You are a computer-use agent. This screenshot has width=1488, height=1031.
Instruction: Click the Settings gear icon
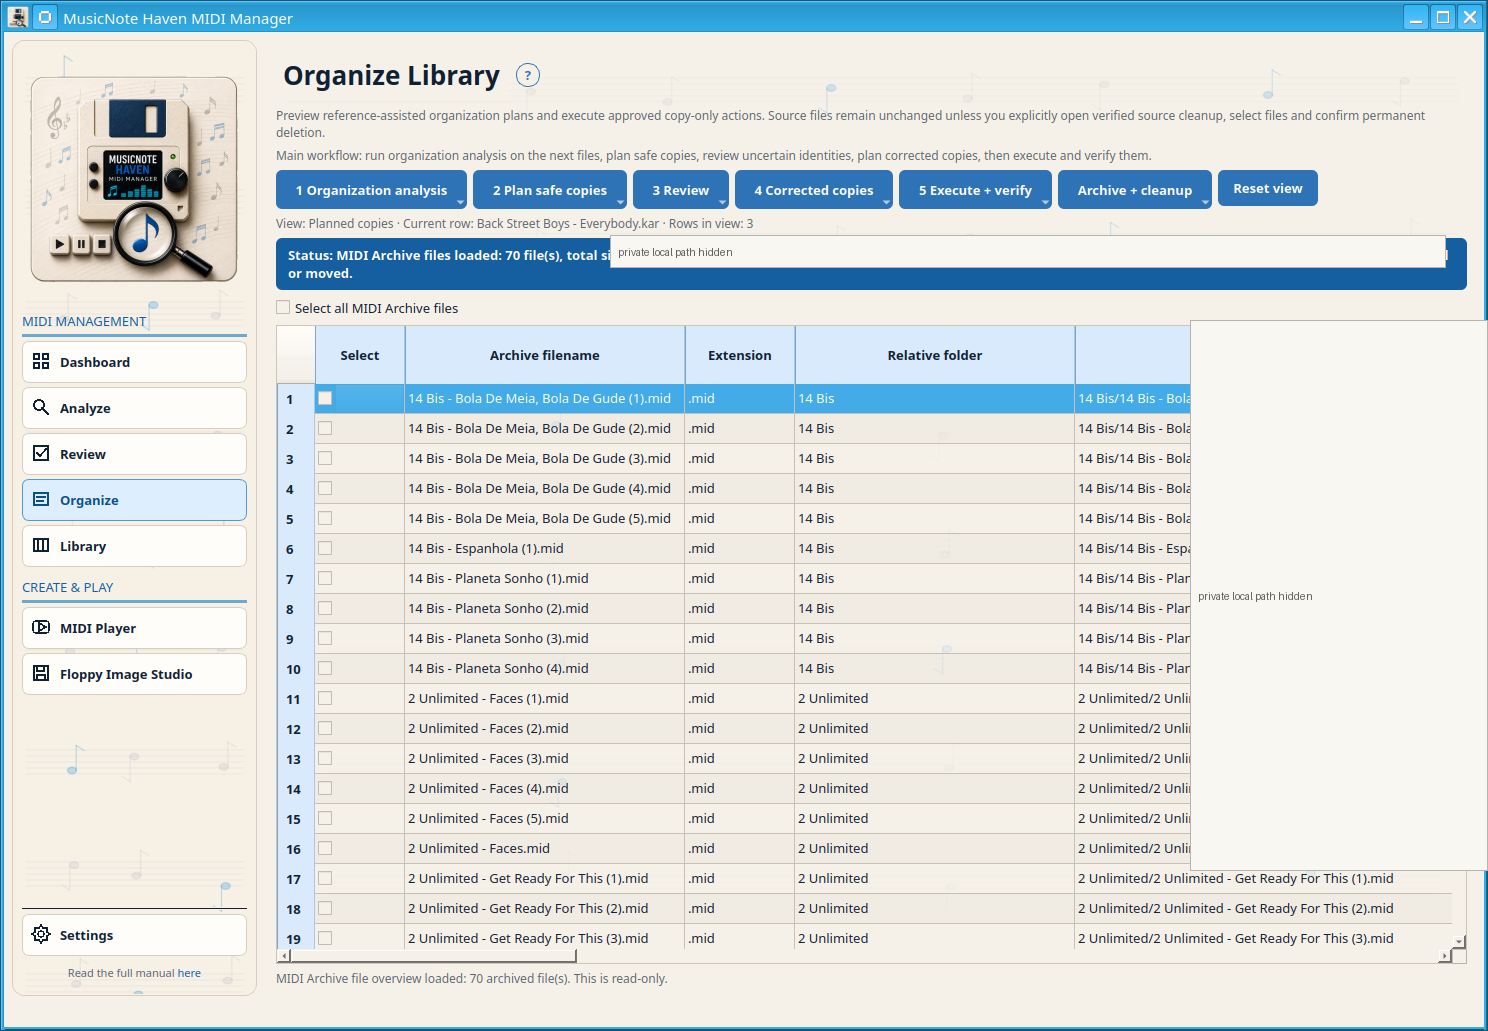click(41, 934)
